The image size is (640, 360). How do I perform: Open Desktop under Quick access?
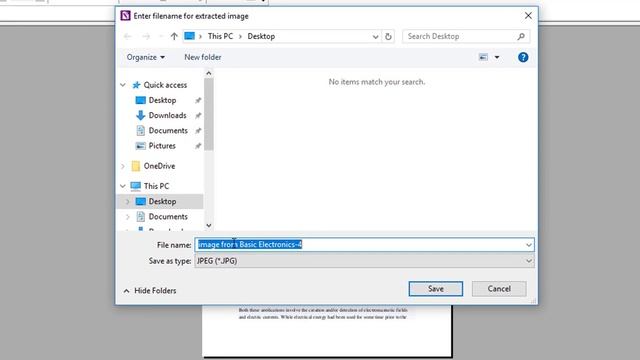click(x=162, y=100)
